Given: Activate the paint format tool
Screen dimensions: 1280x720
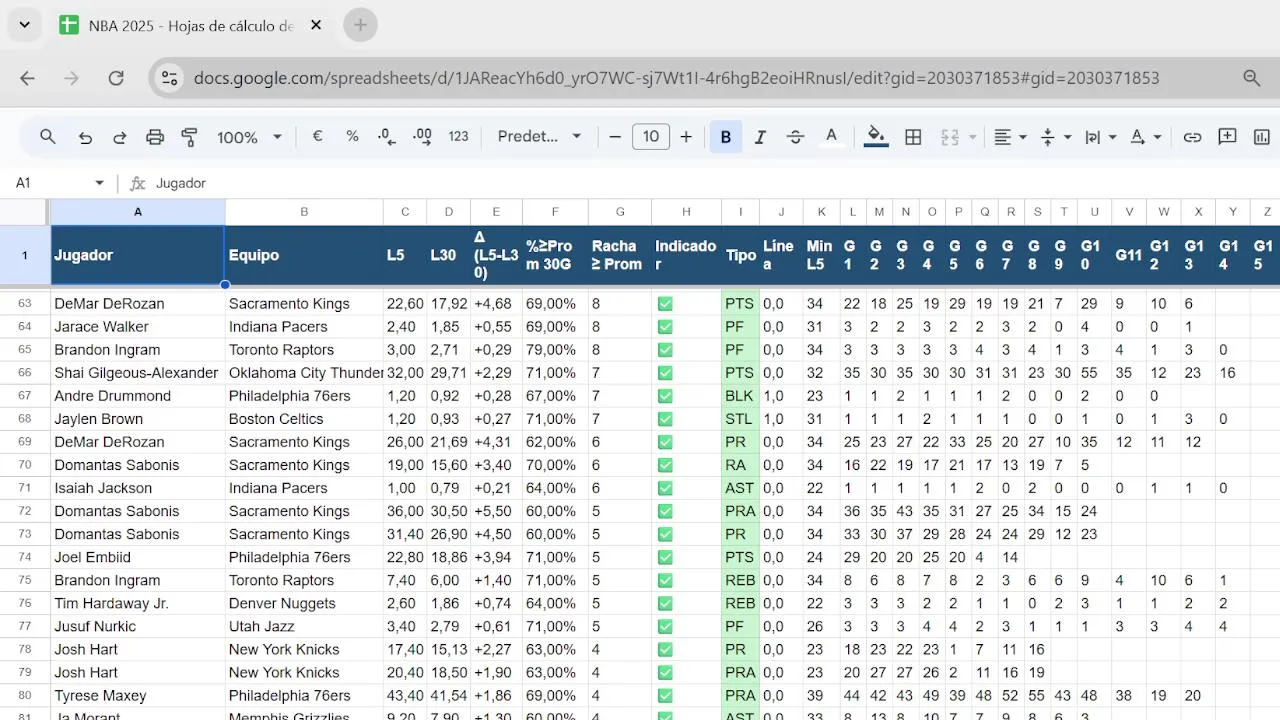Looking at the screenshot, I should pos(189,137).
